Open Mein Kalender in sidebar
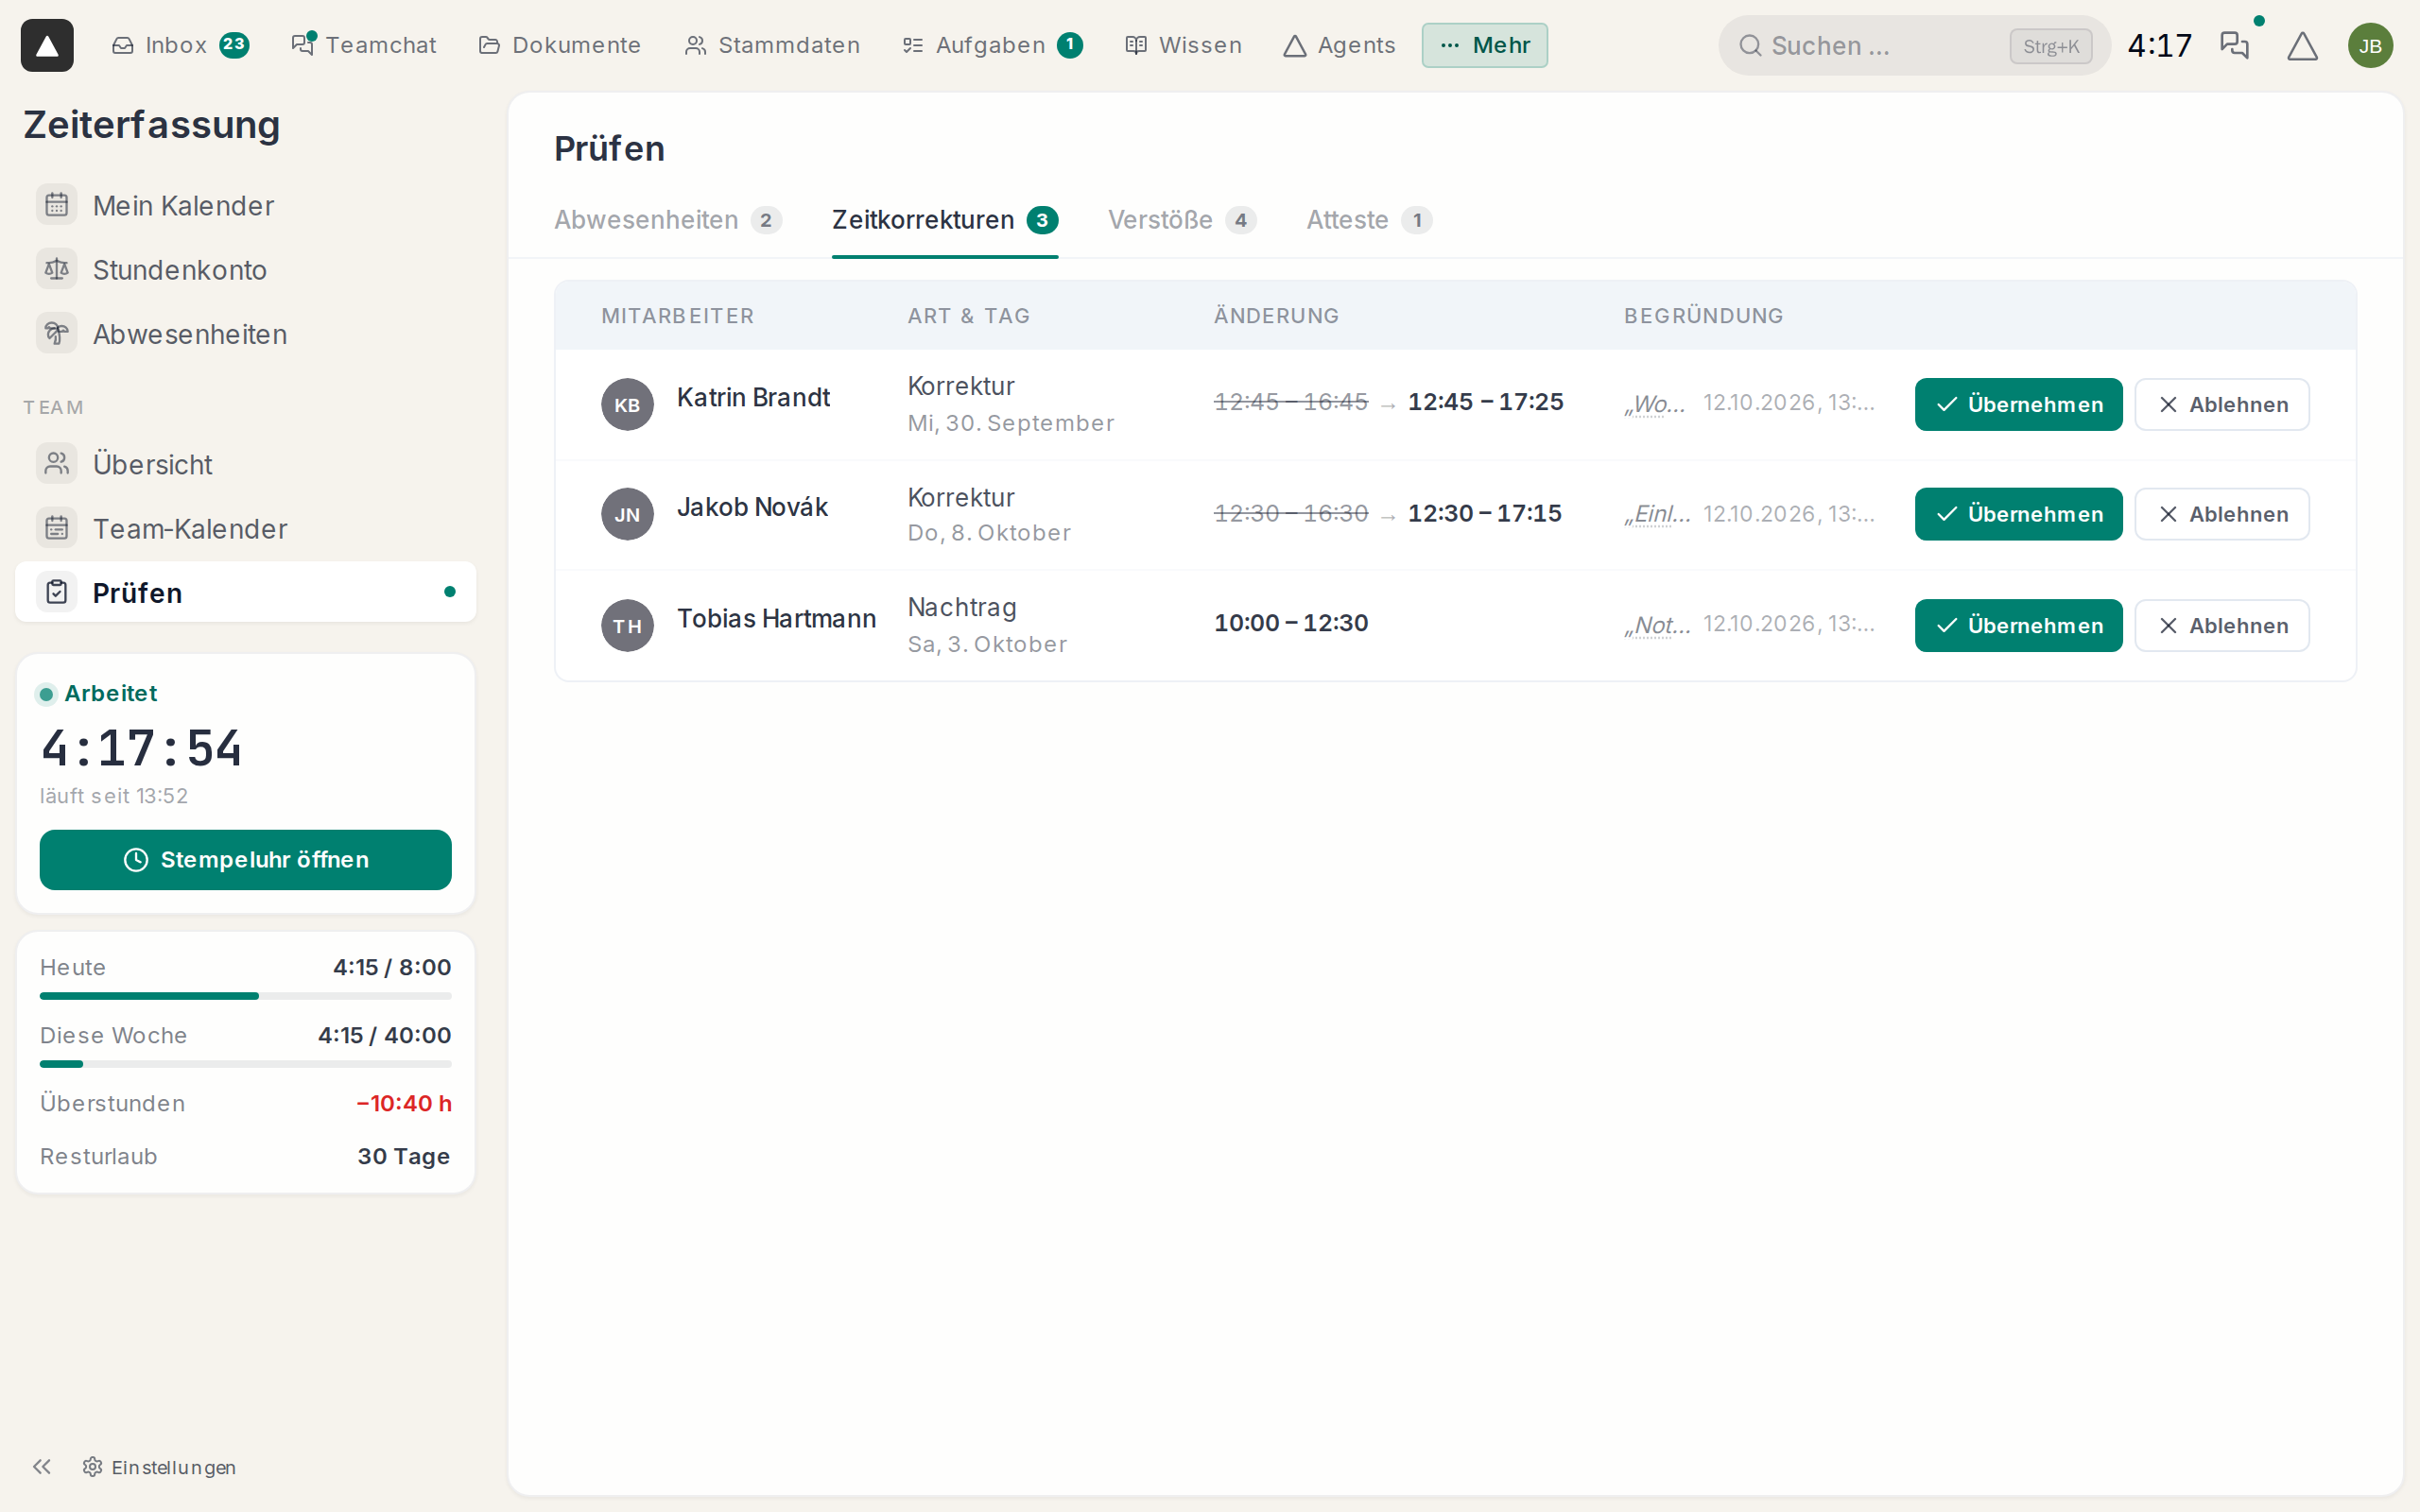 [x=245, y=205]
